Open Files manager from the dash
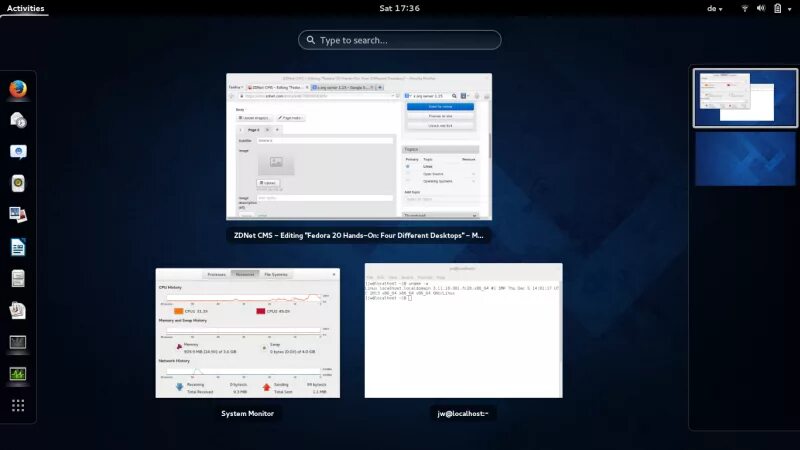Screen dimensions: 800x450 18,279
